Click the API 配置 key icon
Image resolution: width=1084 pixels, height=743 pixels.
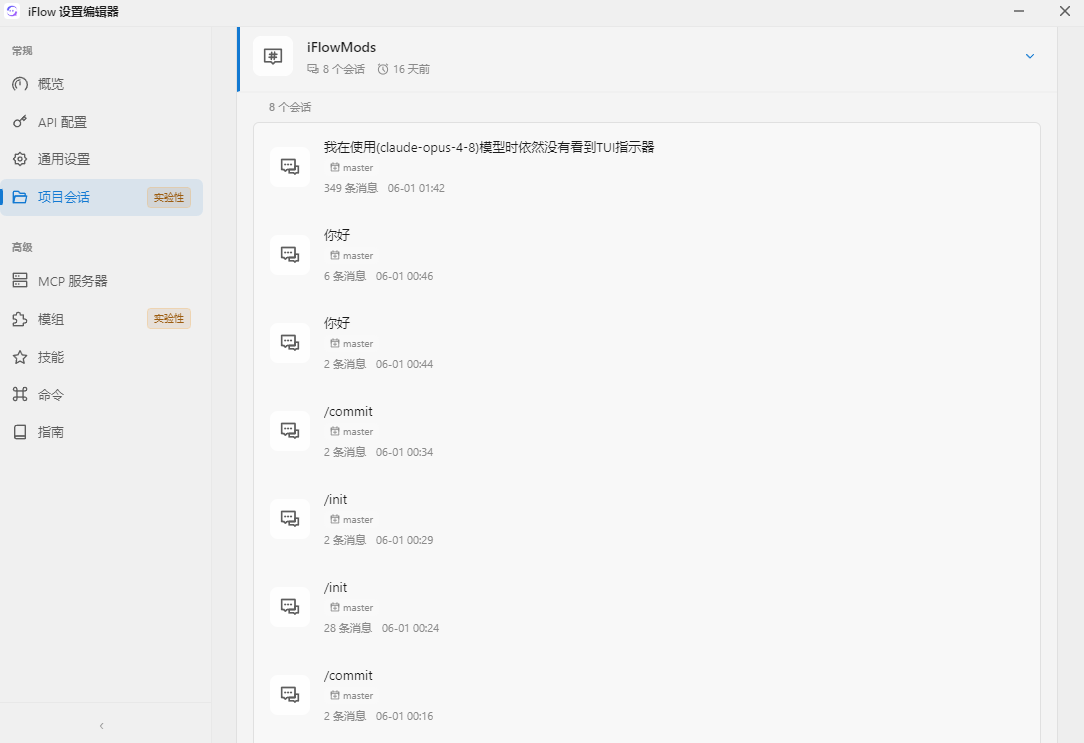click(x=20, y=122)
